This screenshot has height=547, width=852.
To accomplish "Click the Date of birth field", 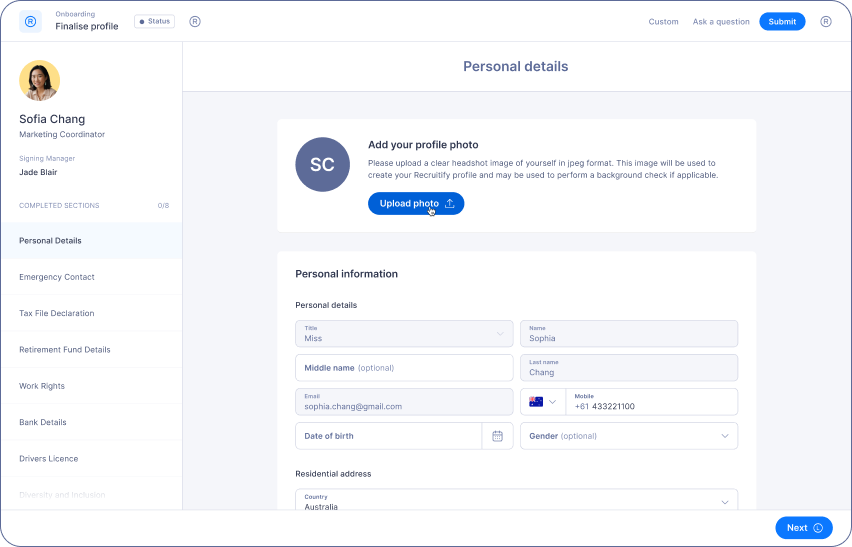I will coord(388,436).
